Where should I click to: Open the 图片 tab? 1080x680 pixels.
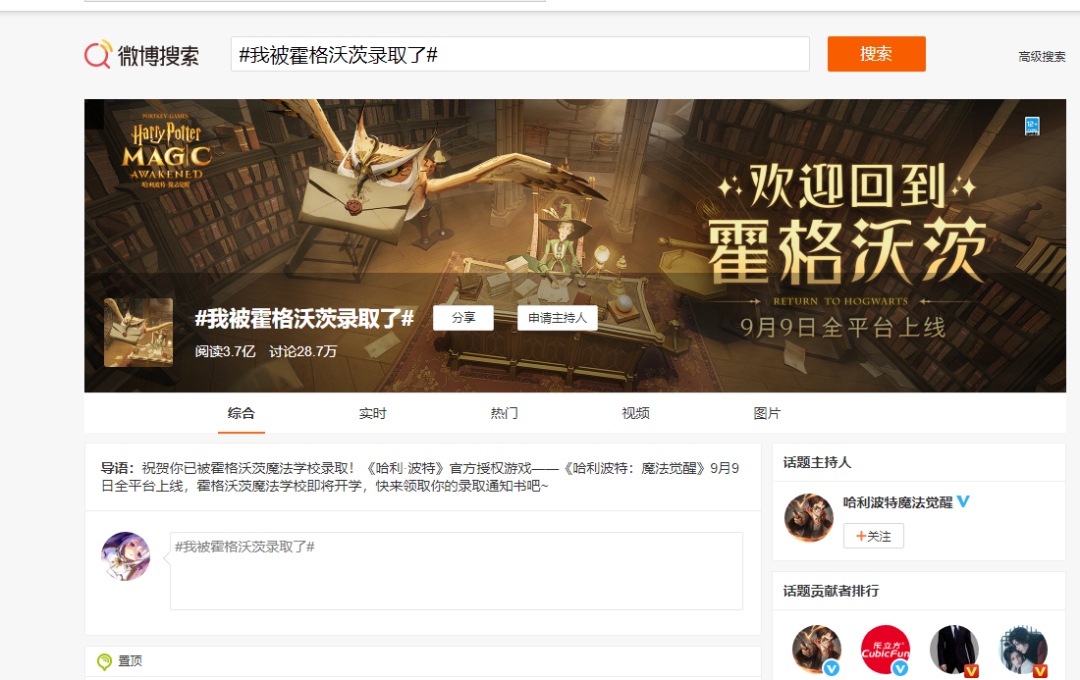(x=767, y=413)
